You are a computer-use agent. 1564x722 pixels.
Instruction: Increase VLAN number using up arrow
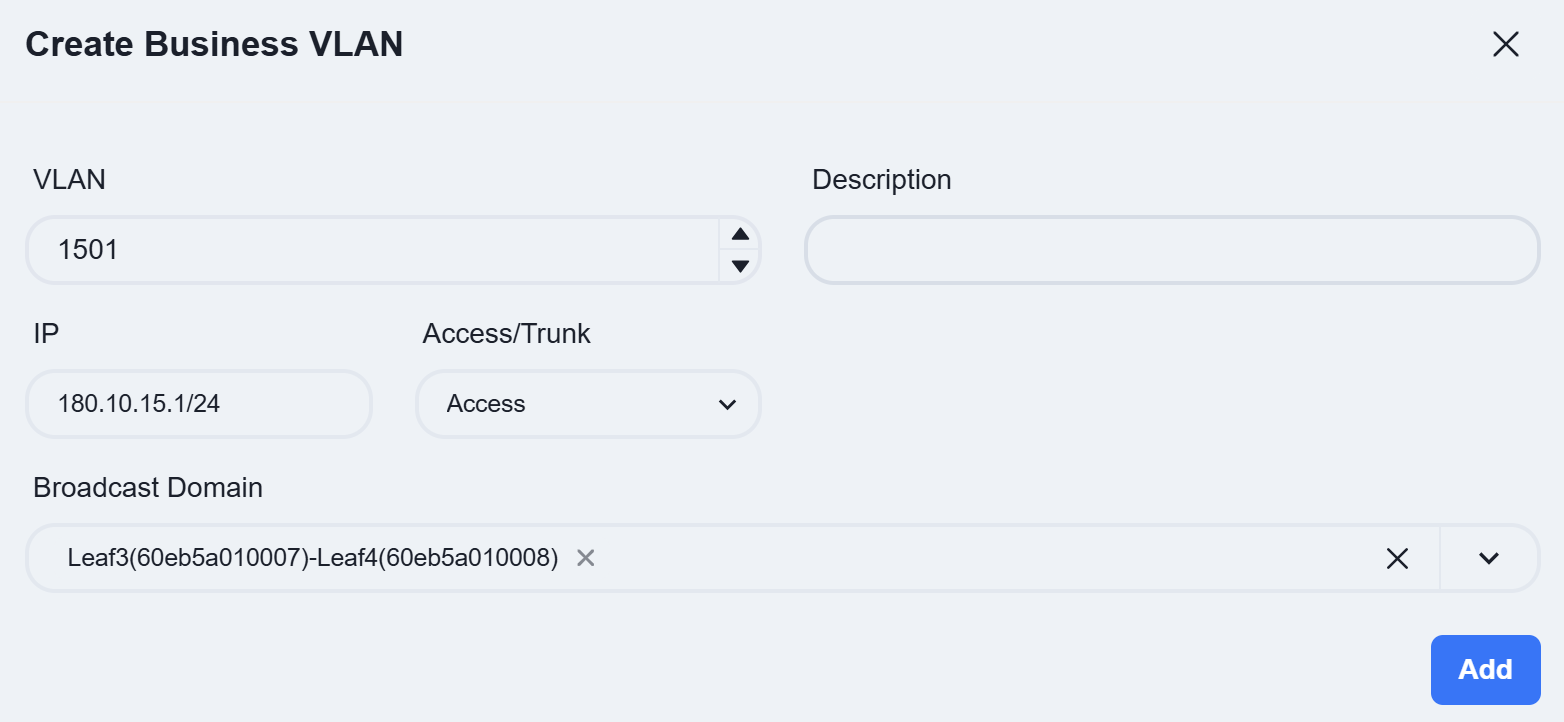click(740, 234)
